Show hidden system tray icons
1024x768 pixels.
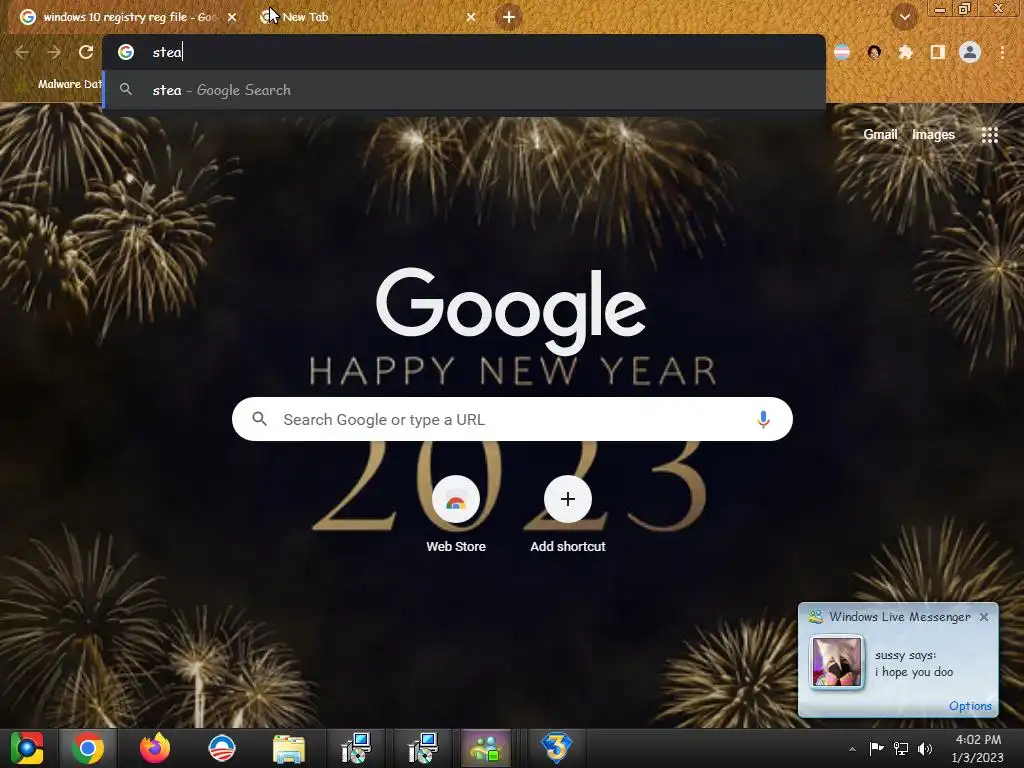(852, 749)
